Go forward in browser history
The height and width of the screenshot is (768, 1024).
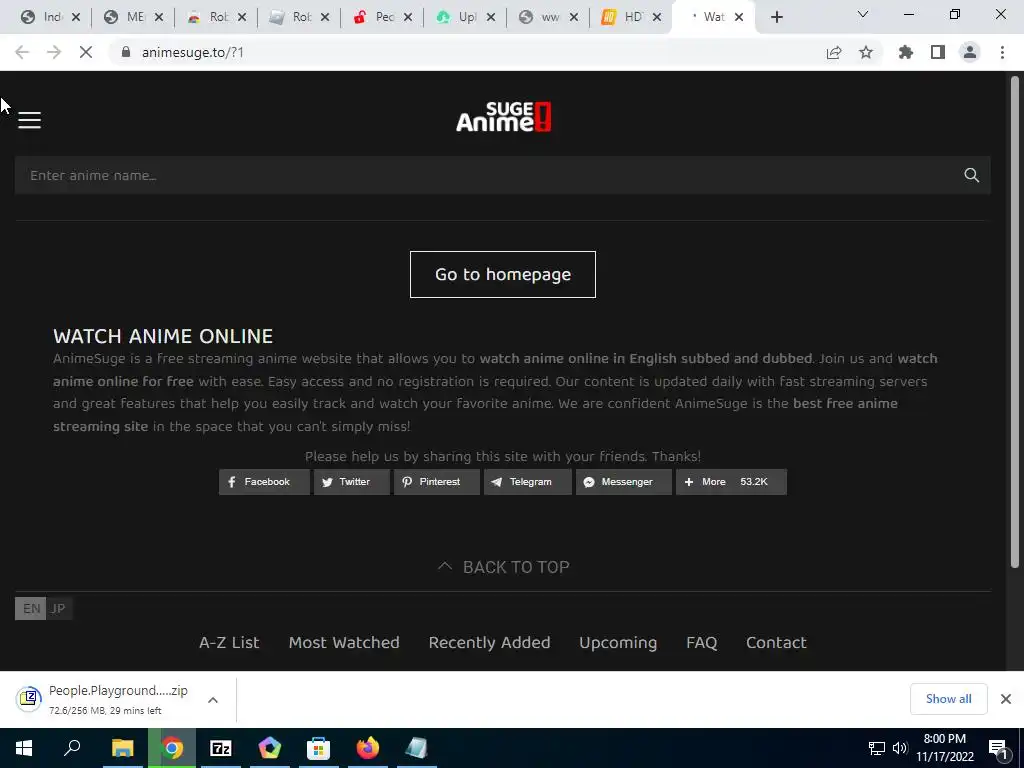point(54,52)
